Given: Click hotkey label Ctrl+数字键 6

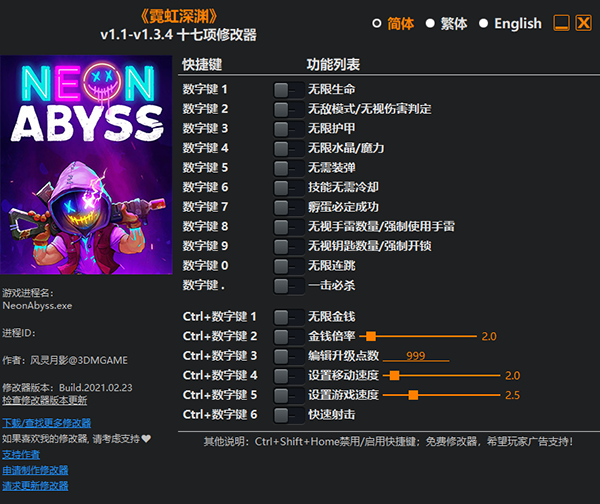Looking at the screenshot, I should coord(220,414).
